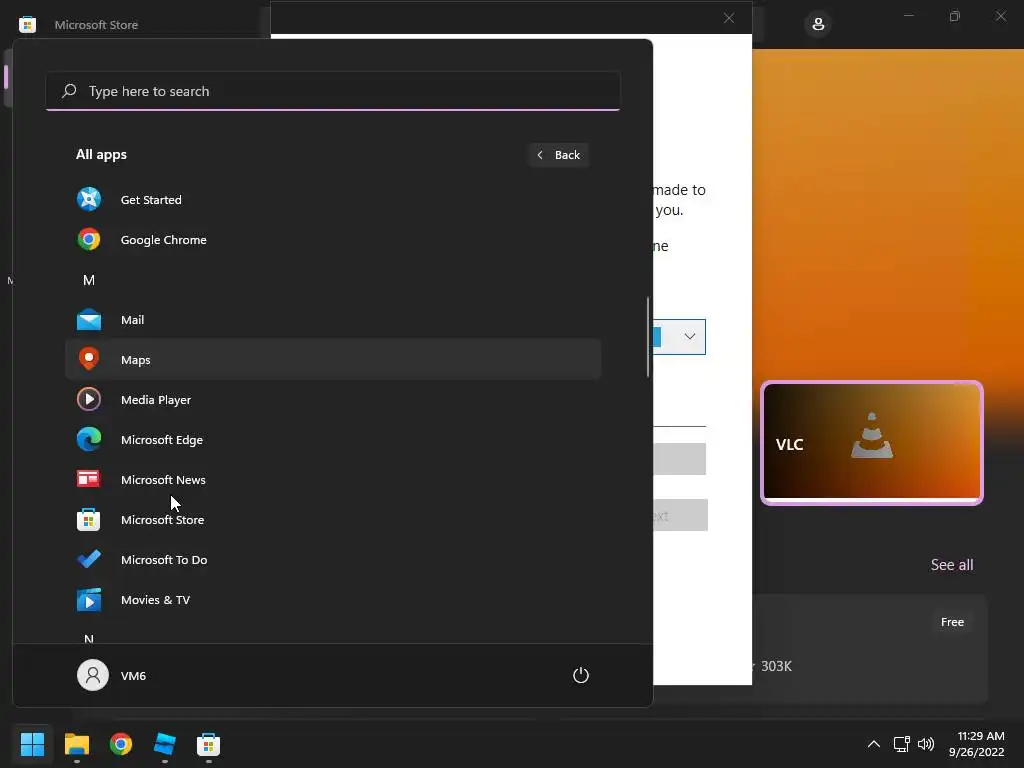This screenshot has height=768, width=1024.
Task: Launch Media Player from the list
Action: [333, 400]
